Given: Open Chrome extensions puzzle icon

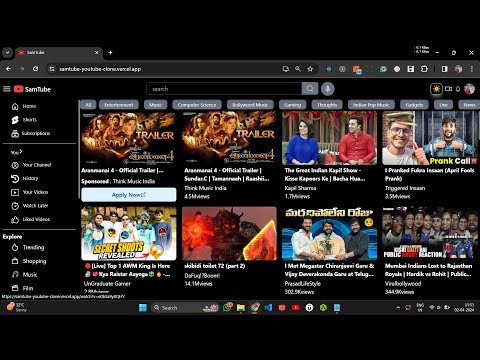Looking at the screenshot, I should (424, 69).
